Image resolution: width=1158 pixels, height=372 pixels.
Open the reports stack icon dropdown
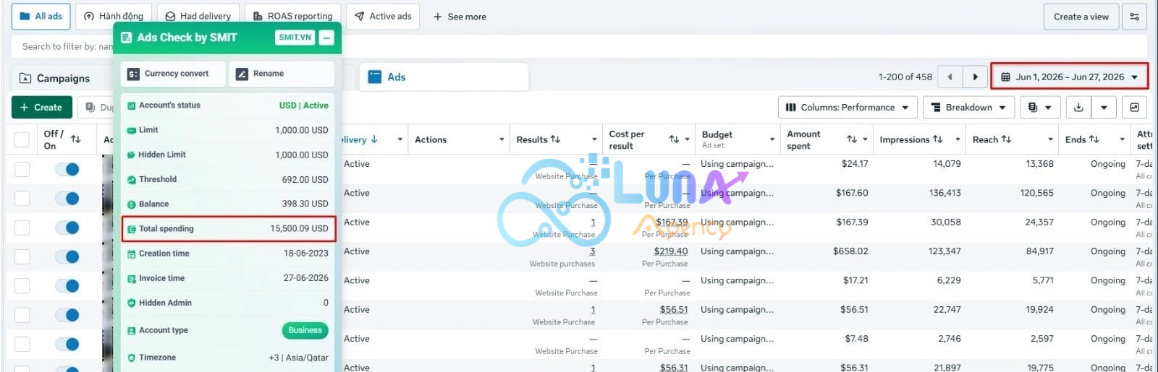(1041, 107)
